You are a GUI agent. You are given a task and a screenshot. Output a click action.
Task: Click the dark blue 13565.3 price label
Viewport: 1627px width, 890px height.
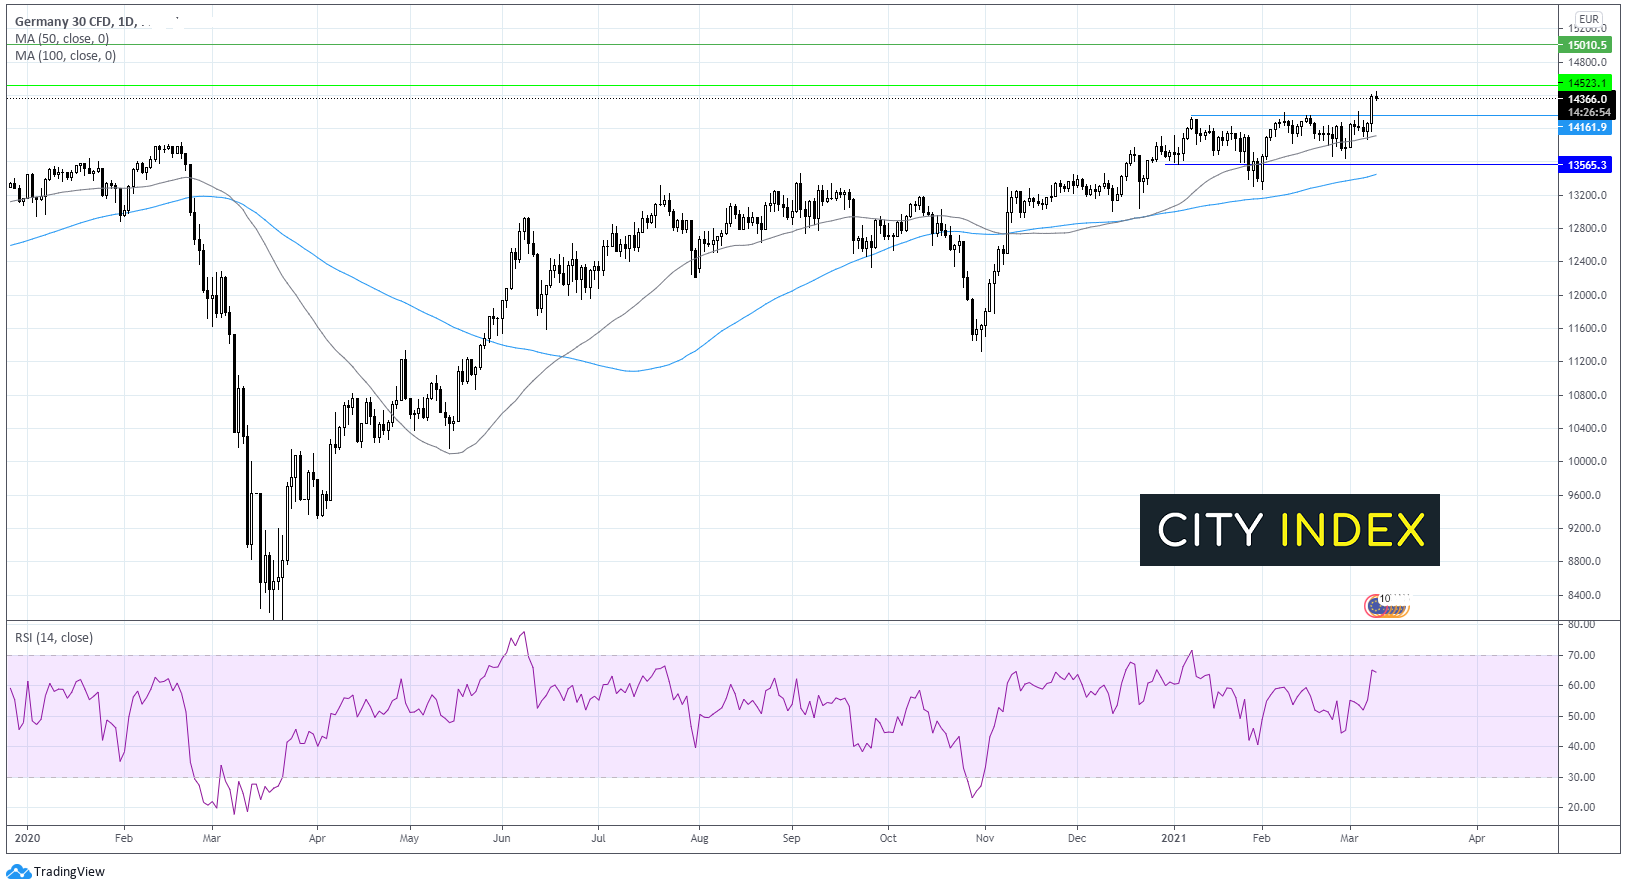point(1586,165)
